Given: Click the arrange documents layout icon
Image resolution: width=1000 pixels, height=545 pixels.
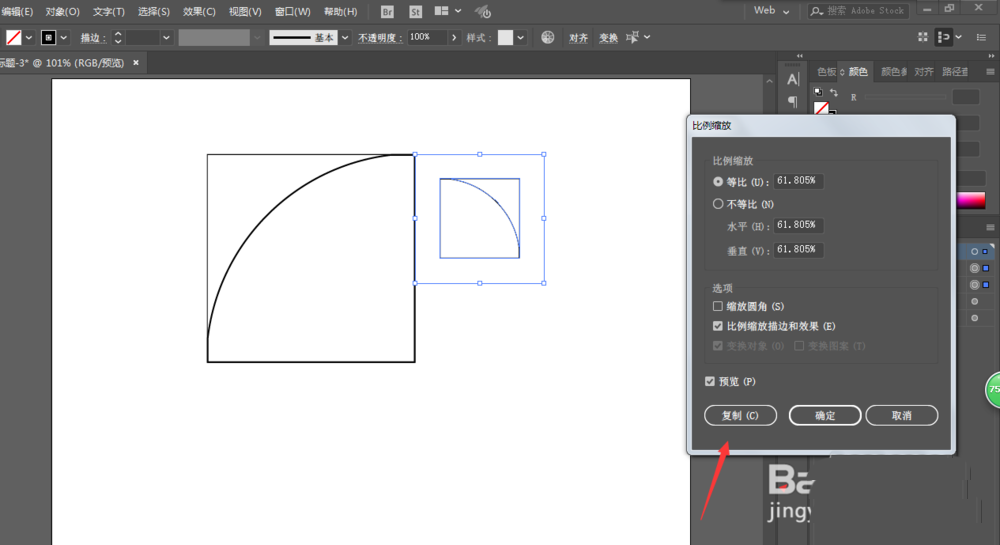Looking at the screenshot, I should pyautogui.click(x=441, y=11).
